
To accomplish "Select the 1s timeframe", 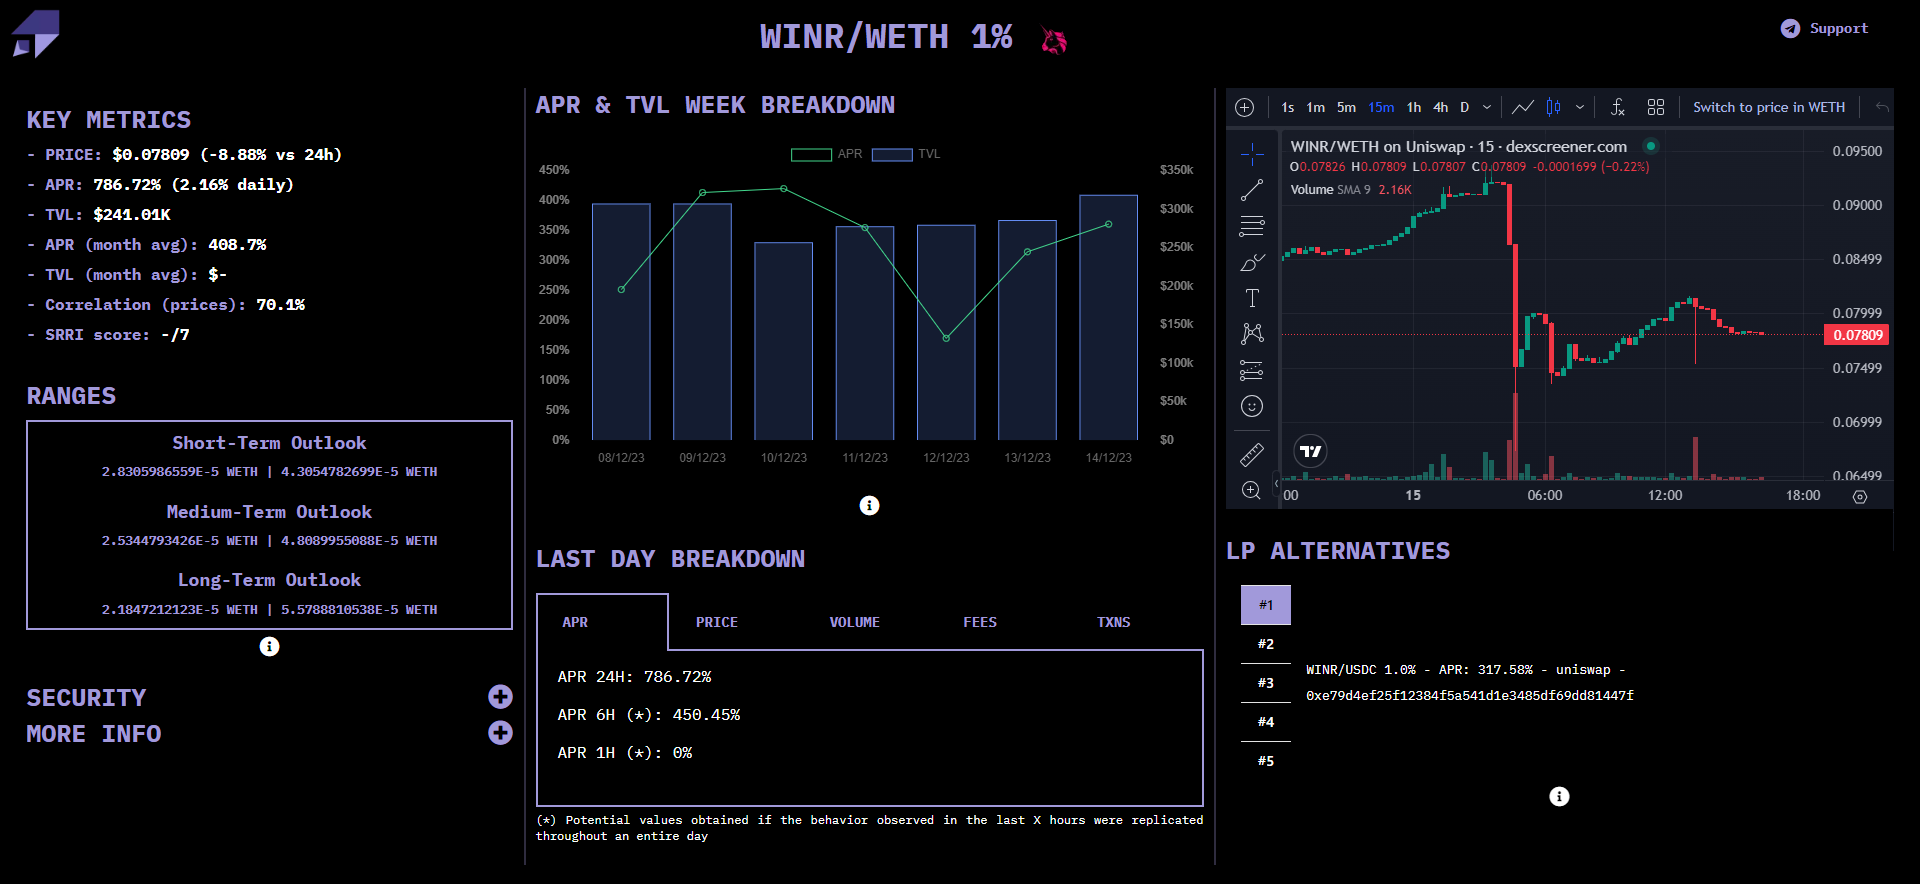I will [x=1287, y=107].
